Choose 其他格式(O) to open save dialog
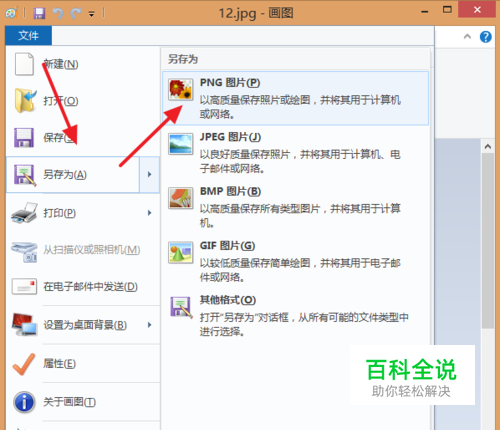 [295, 315]
